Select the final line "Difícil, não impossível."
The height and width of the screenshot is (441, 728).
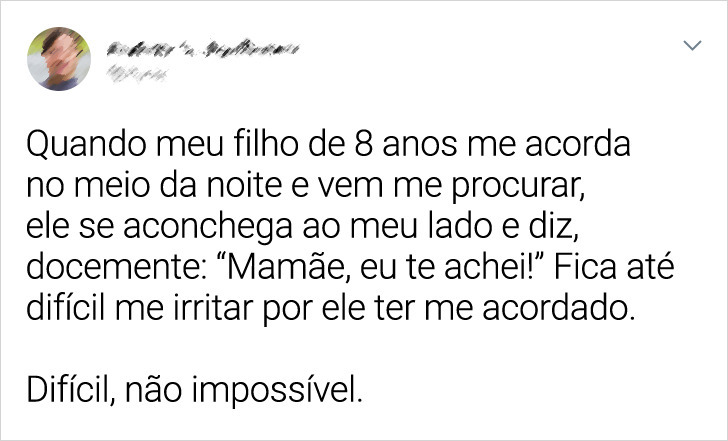[x=194, y=390]
